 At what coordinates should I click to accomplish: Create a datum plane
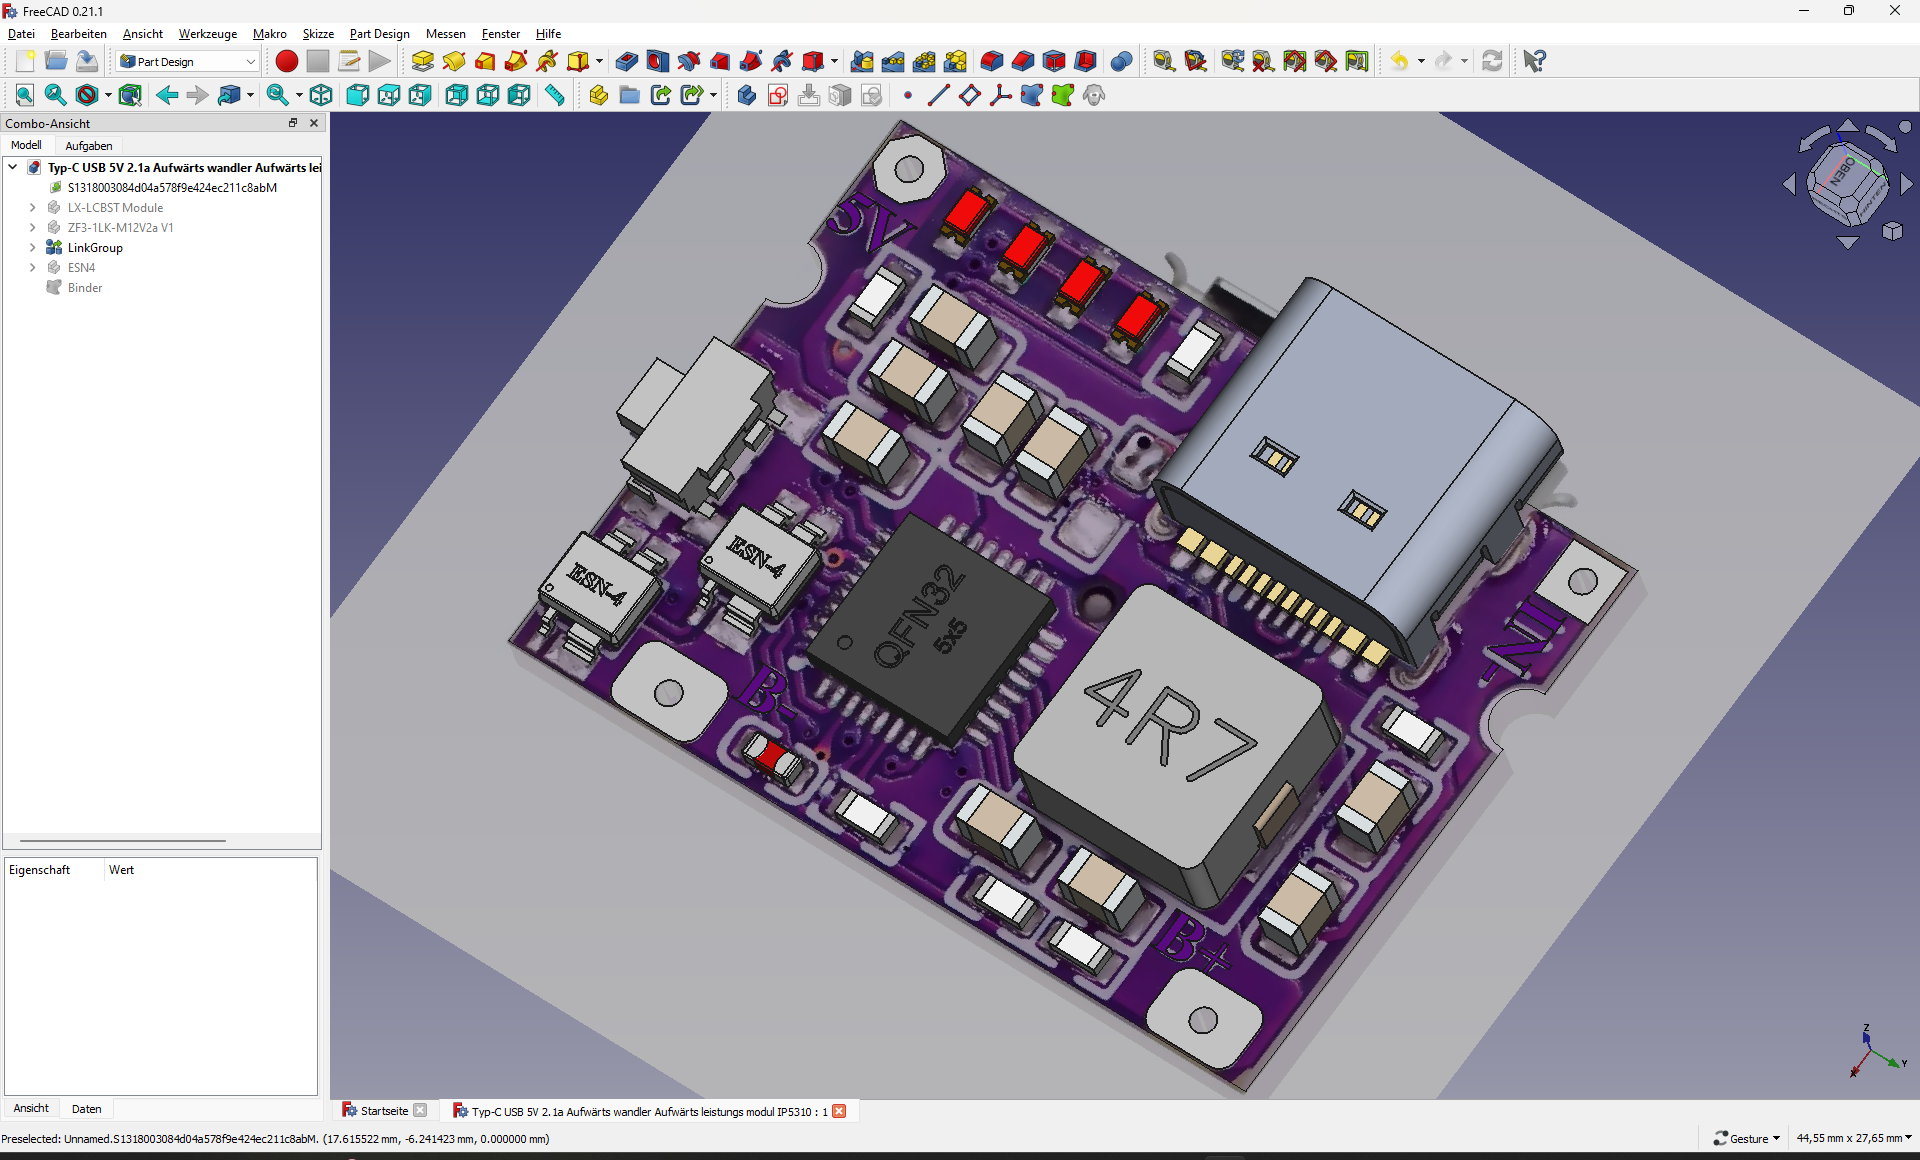[970, 95]
